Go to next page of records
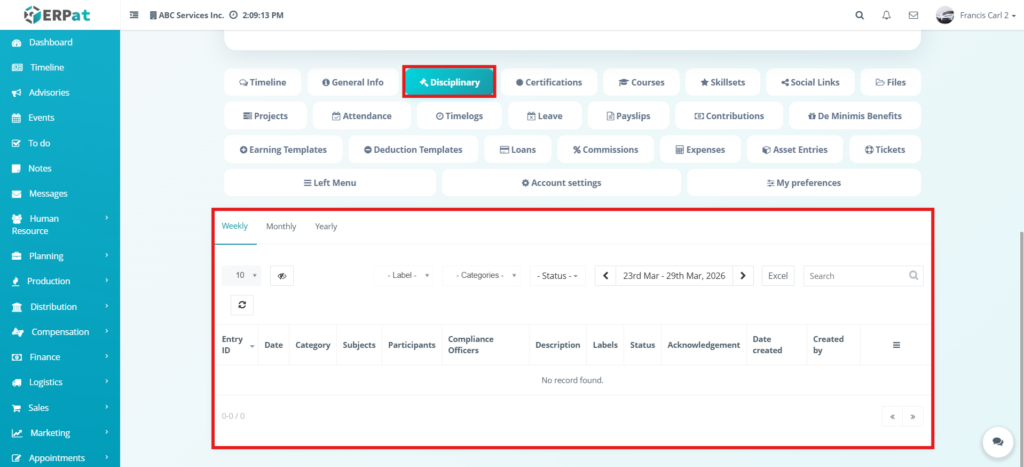 913,416
